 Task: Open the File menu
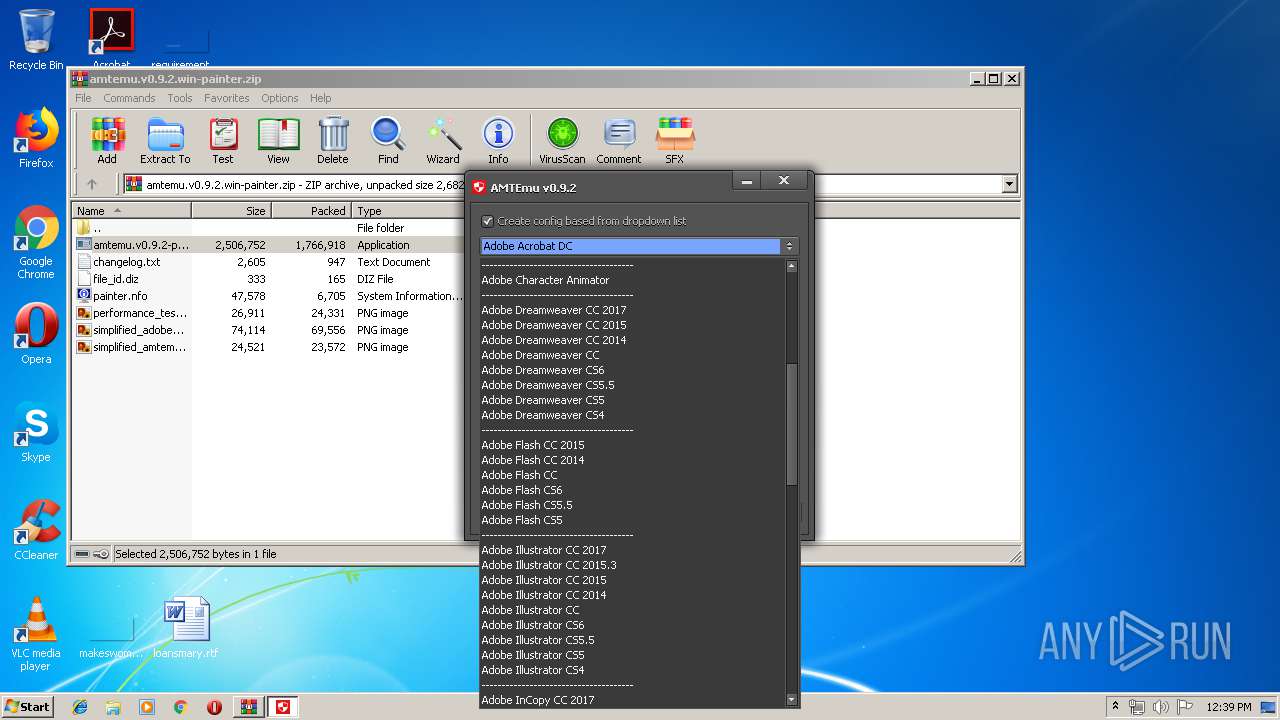tap(83, 98)
